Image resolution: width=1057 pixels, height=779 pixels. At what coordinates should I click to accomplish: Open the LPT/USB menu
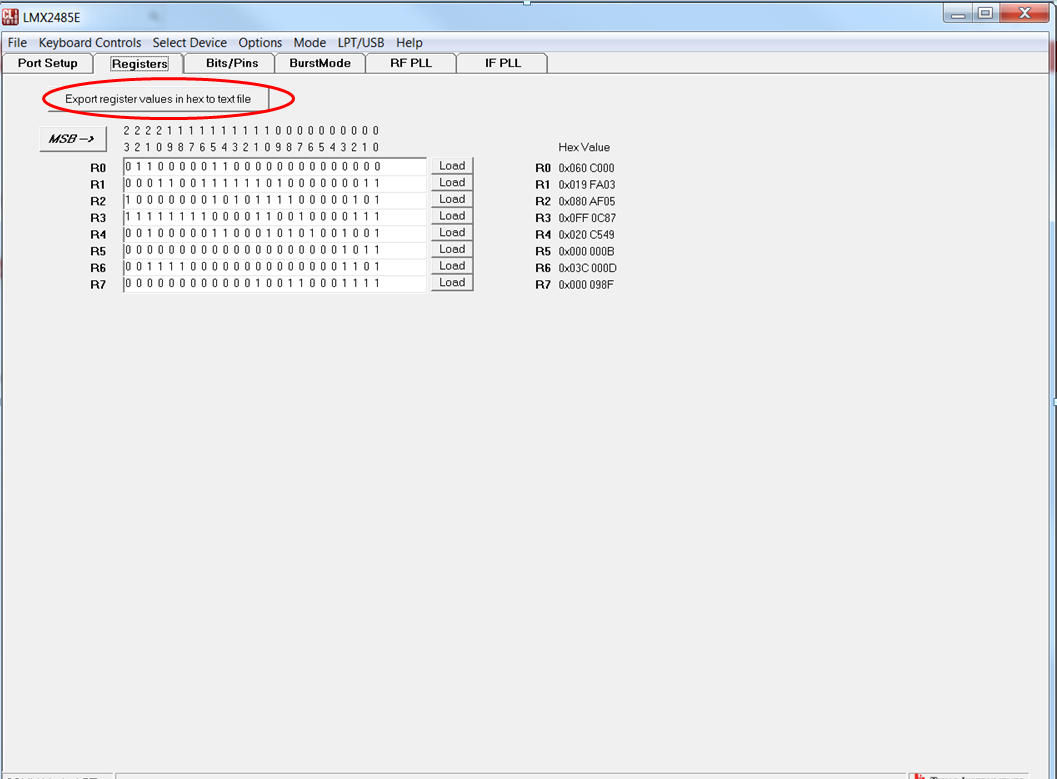(x=361, y=42)
